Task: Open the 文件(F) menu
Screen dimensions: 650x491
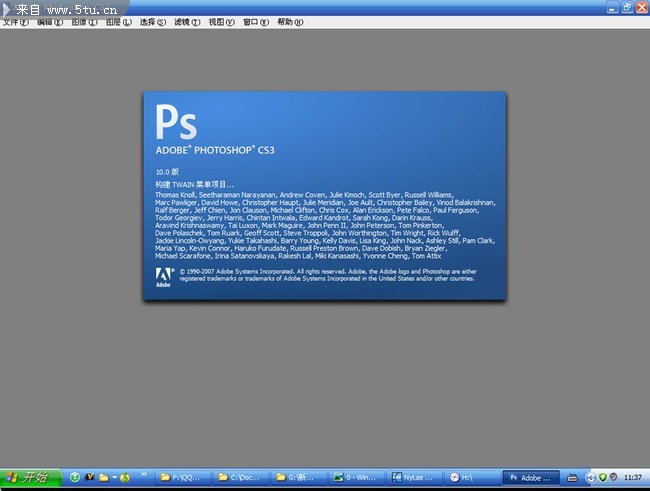Action: (x=15, y=22)
